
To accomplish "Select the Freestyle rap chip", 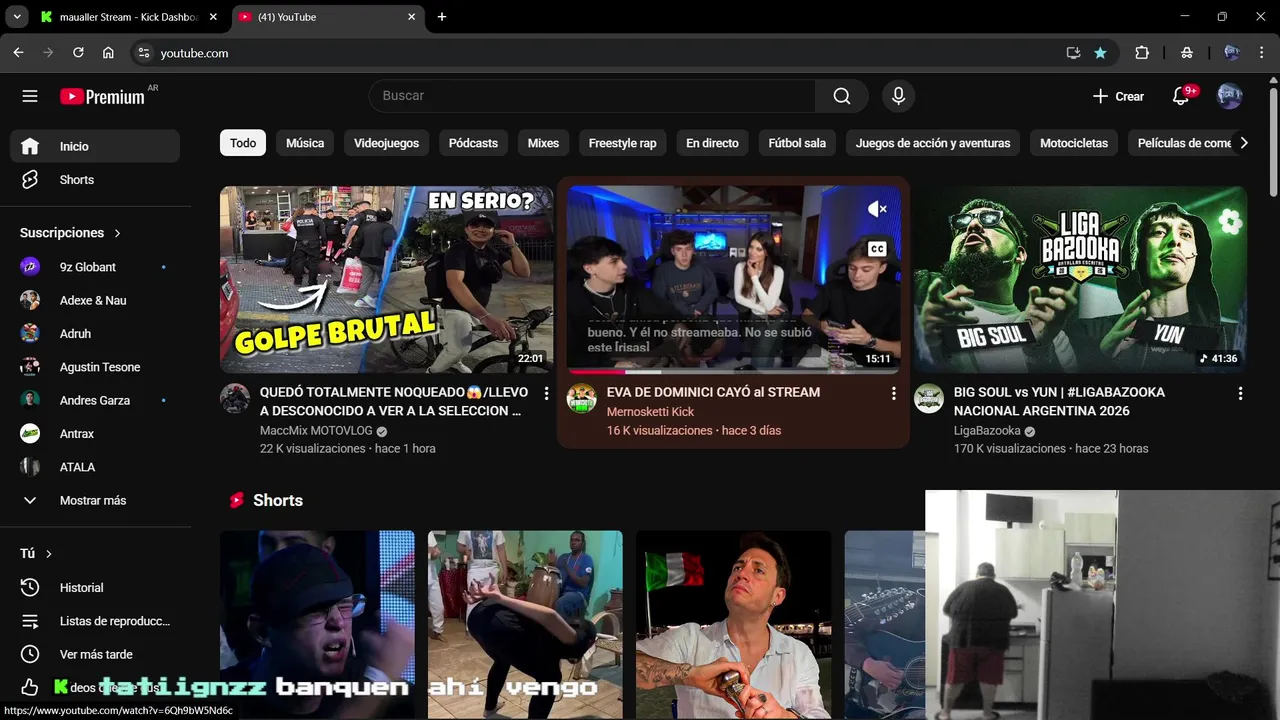I will 622,143.
